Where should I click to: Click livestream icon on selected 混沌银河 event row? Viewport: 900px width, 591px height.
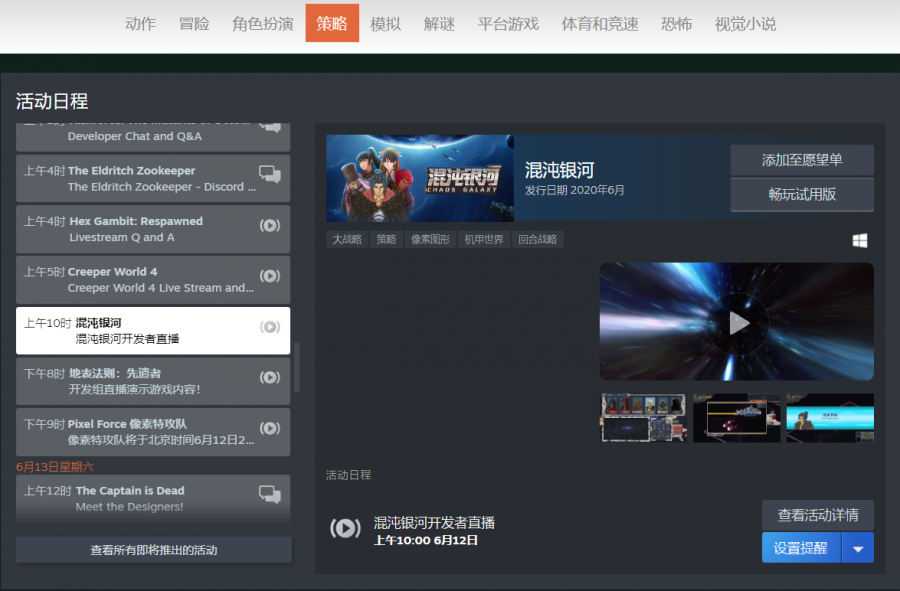270,327
